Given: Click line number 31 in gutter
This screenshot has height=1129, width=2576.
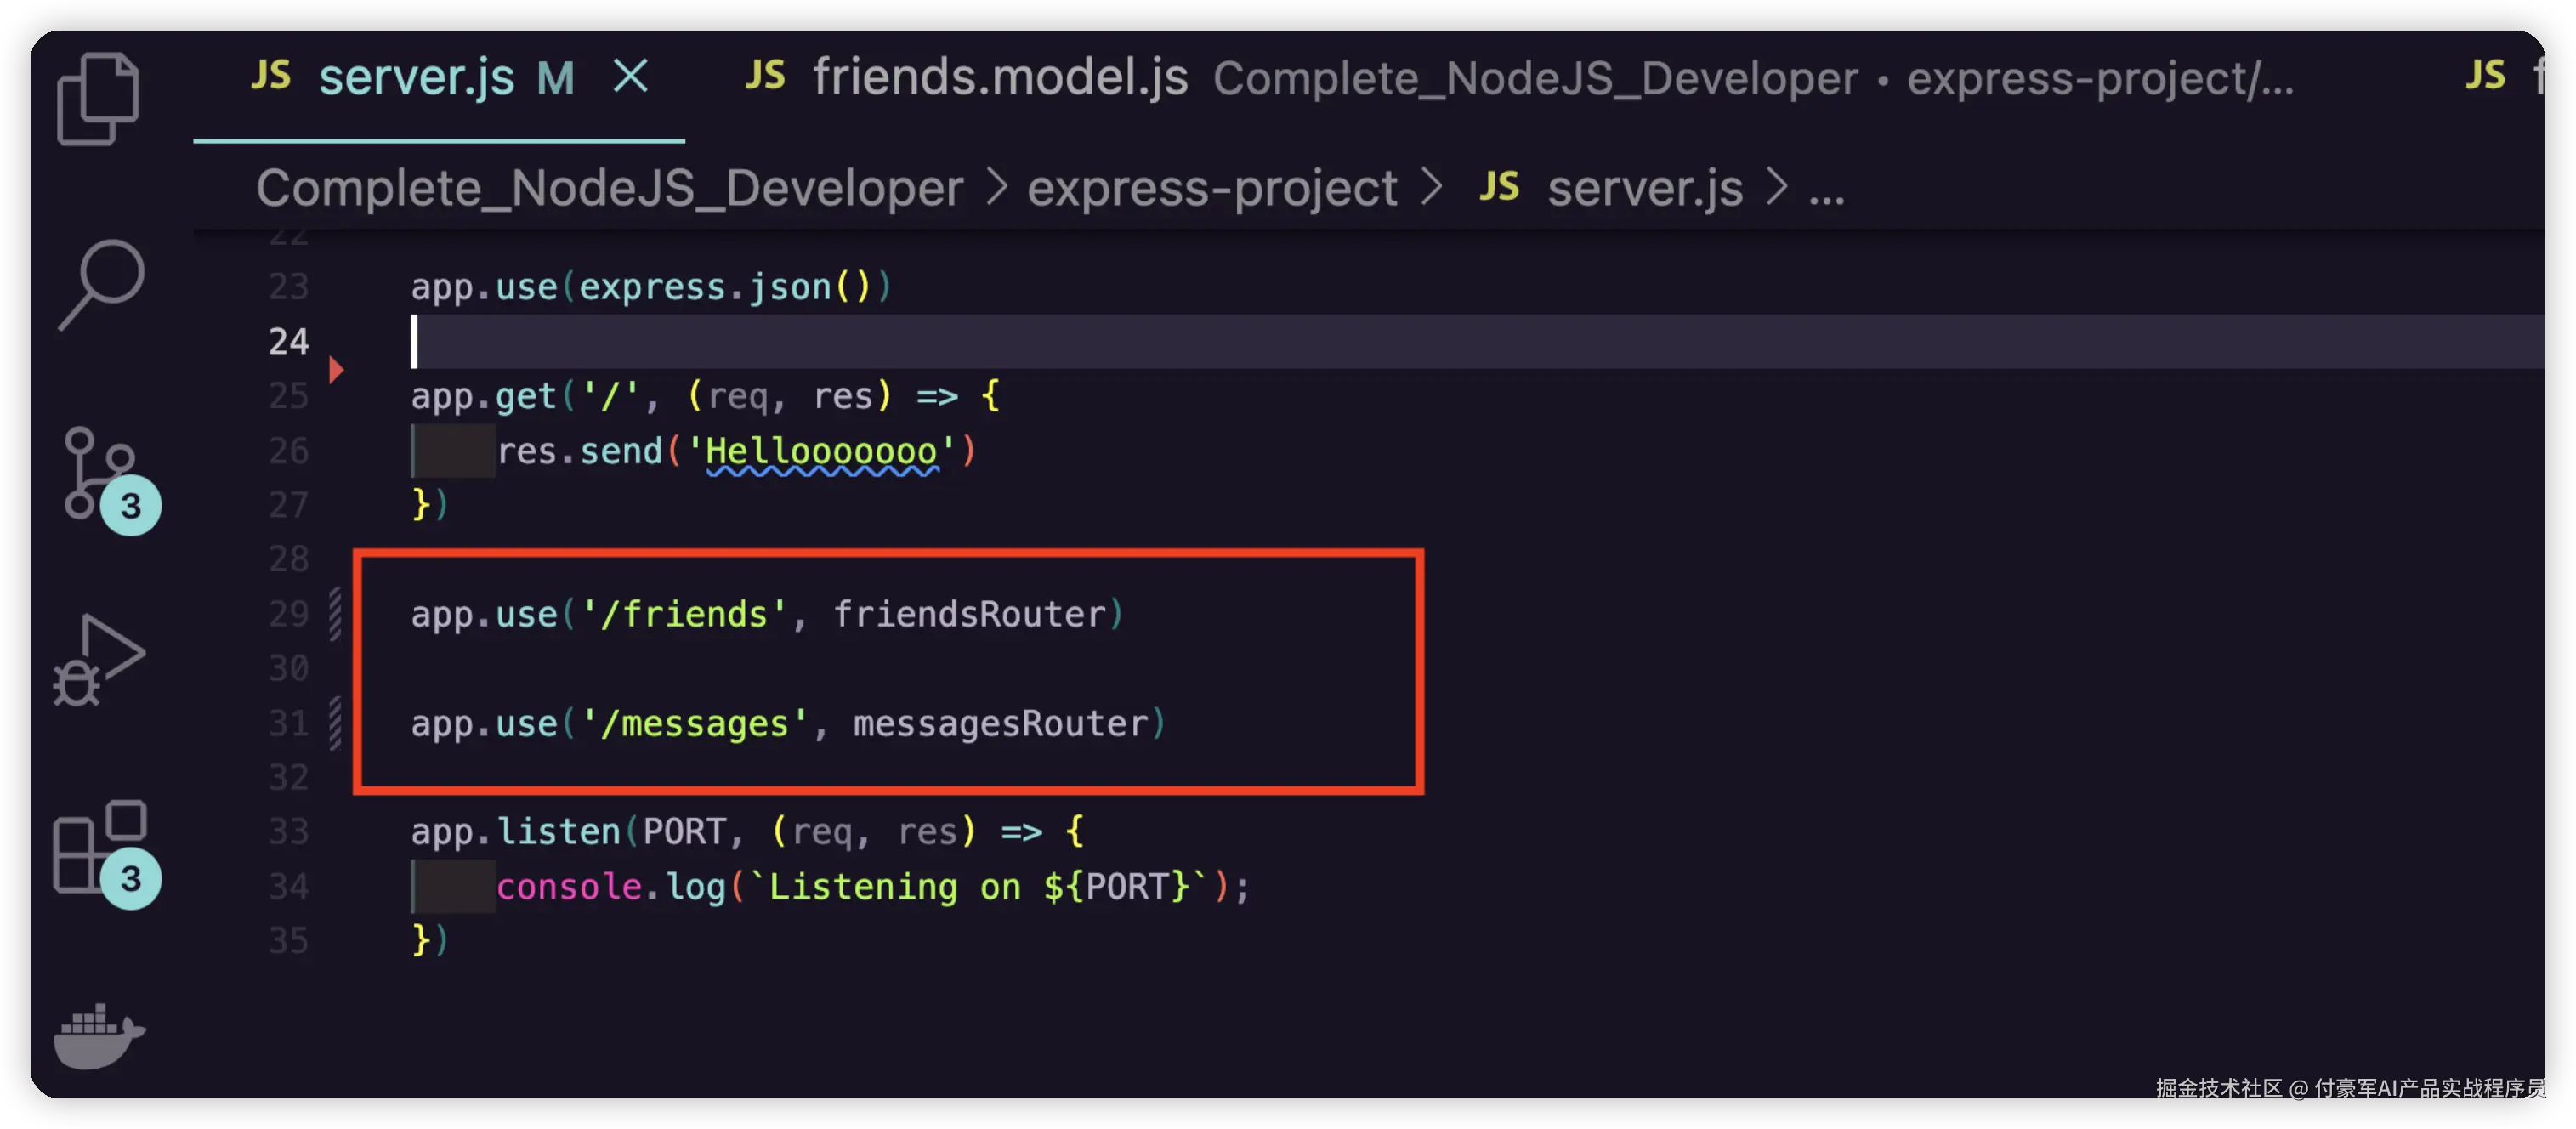Looking at the screenshot, I should (x=289, y=723).
